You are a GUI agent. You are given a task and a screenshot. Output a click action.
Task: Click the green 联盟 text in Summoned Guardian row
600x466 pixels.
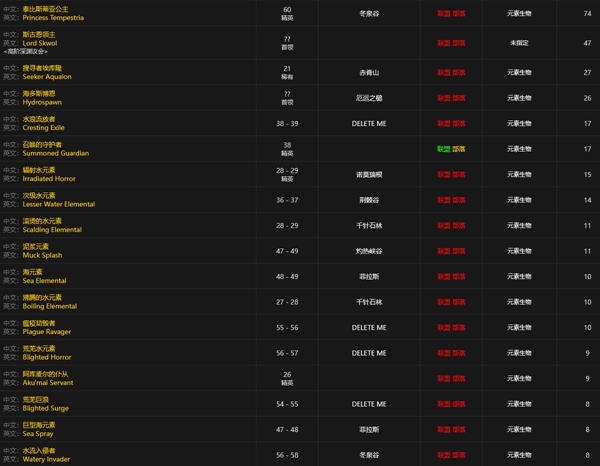pos(443,148)
